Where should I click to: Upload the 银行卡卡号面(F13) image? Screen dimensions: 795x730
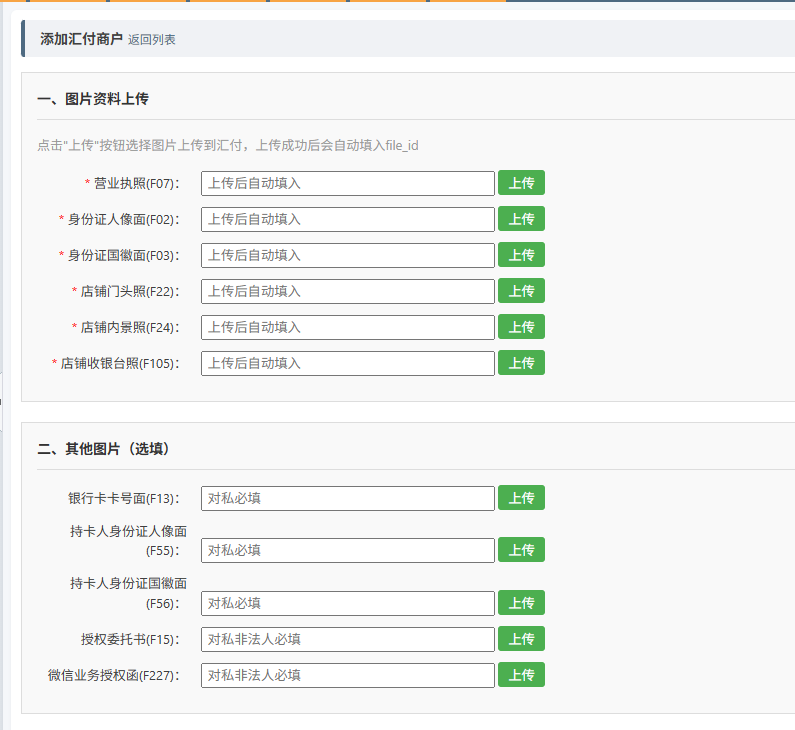[521, 498]
